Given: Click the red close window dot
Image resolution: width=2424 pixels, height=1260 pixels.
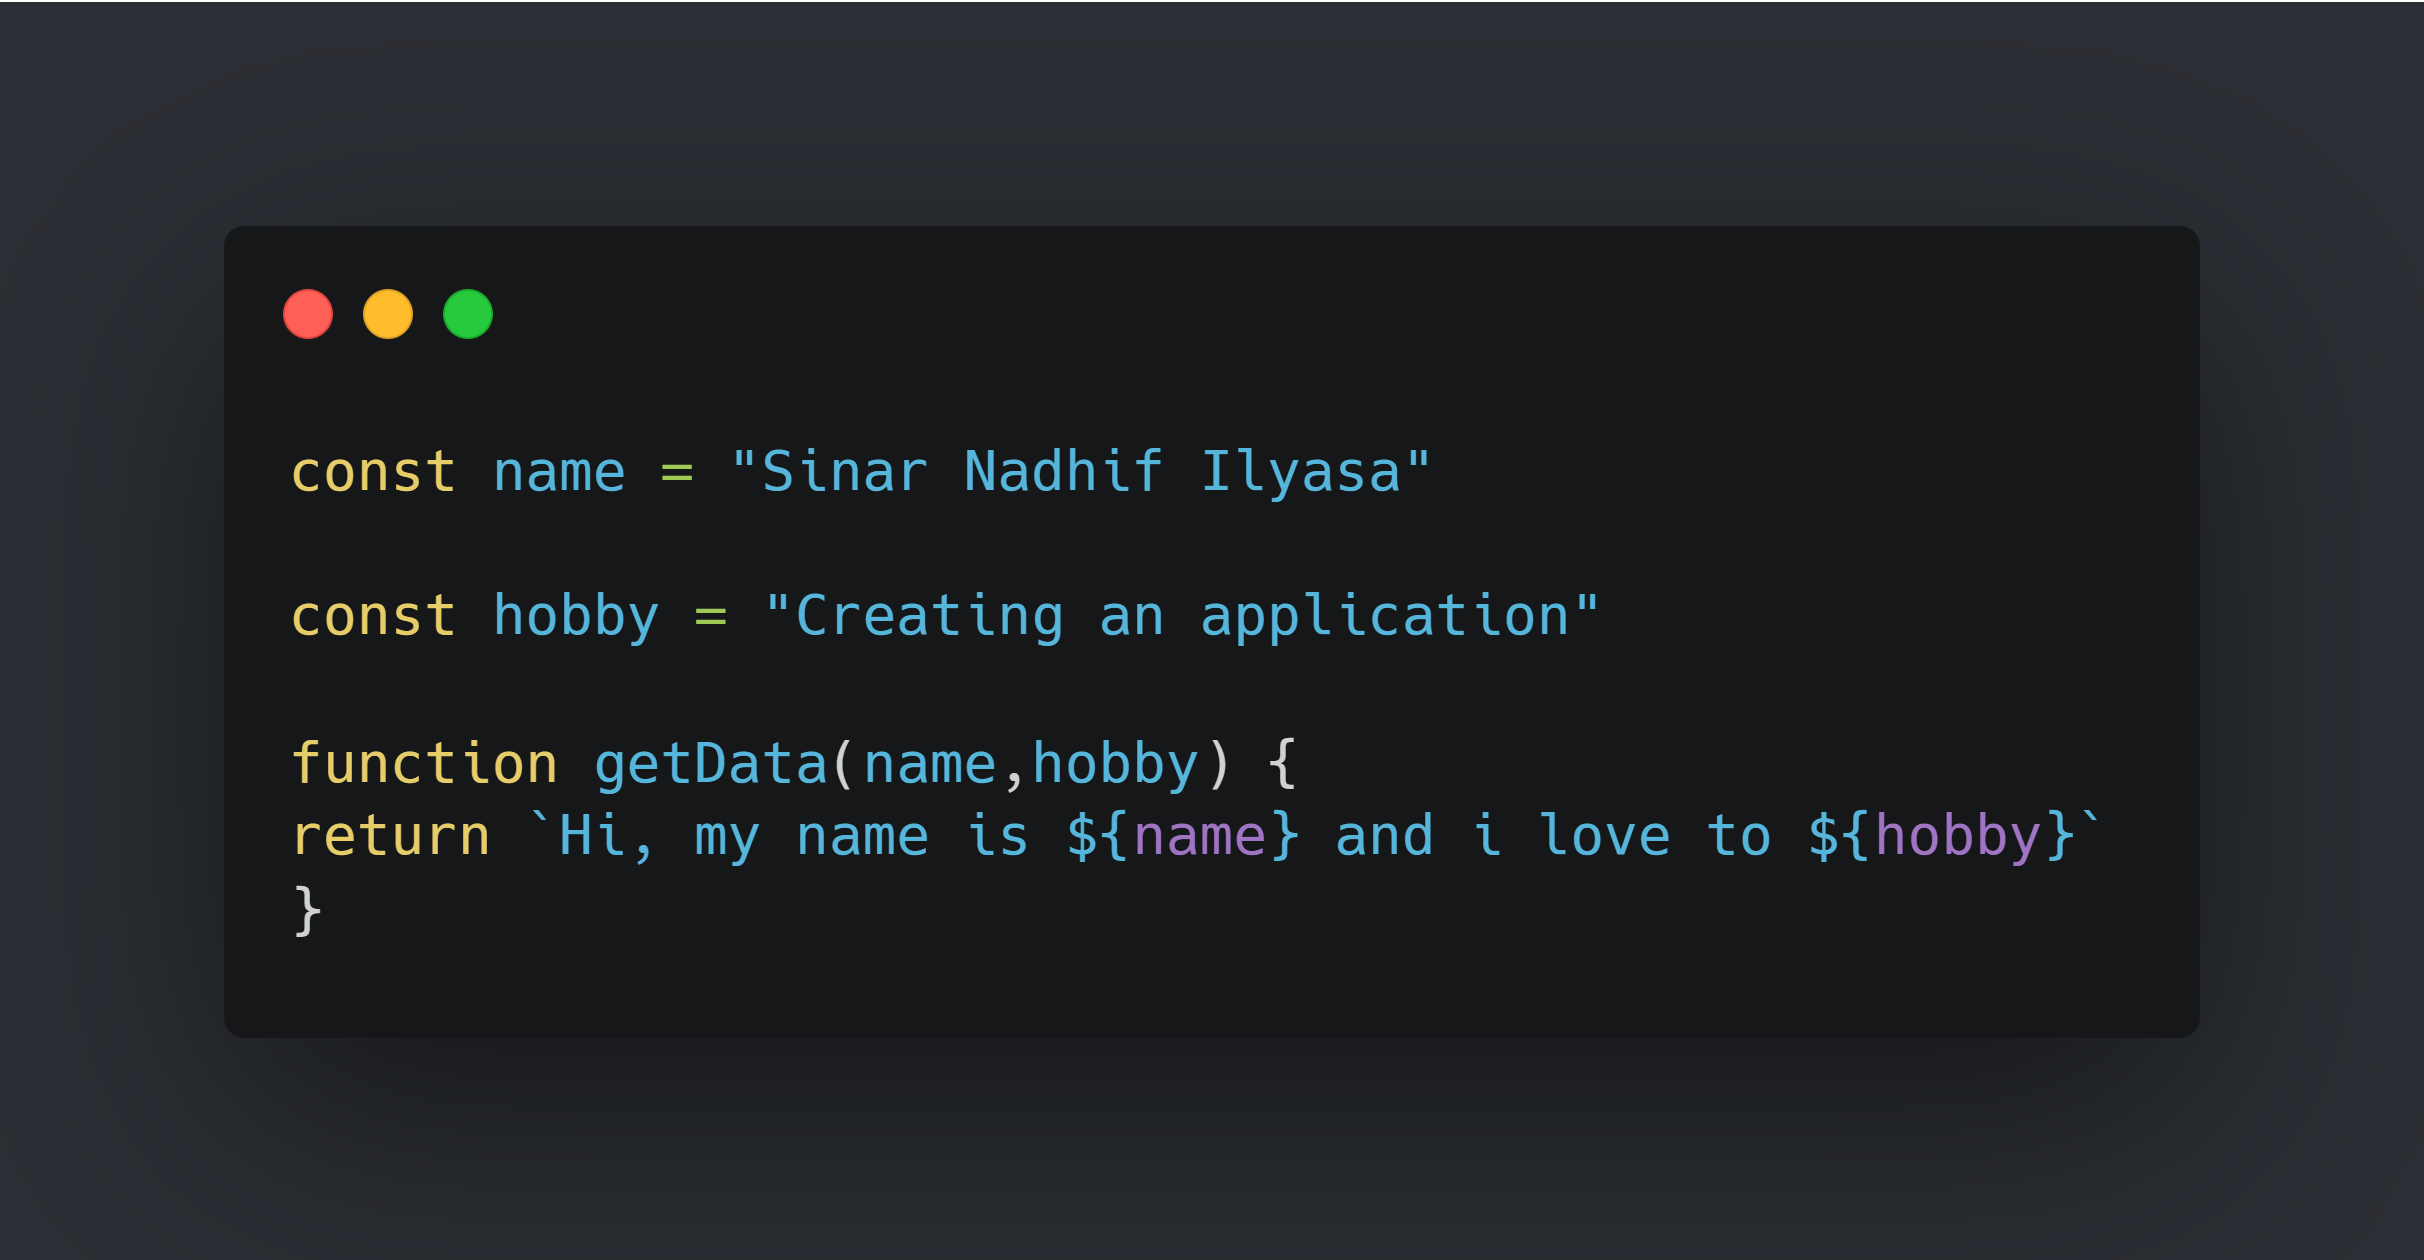Looking at the screenshot, I should click(x=308, y=315).
